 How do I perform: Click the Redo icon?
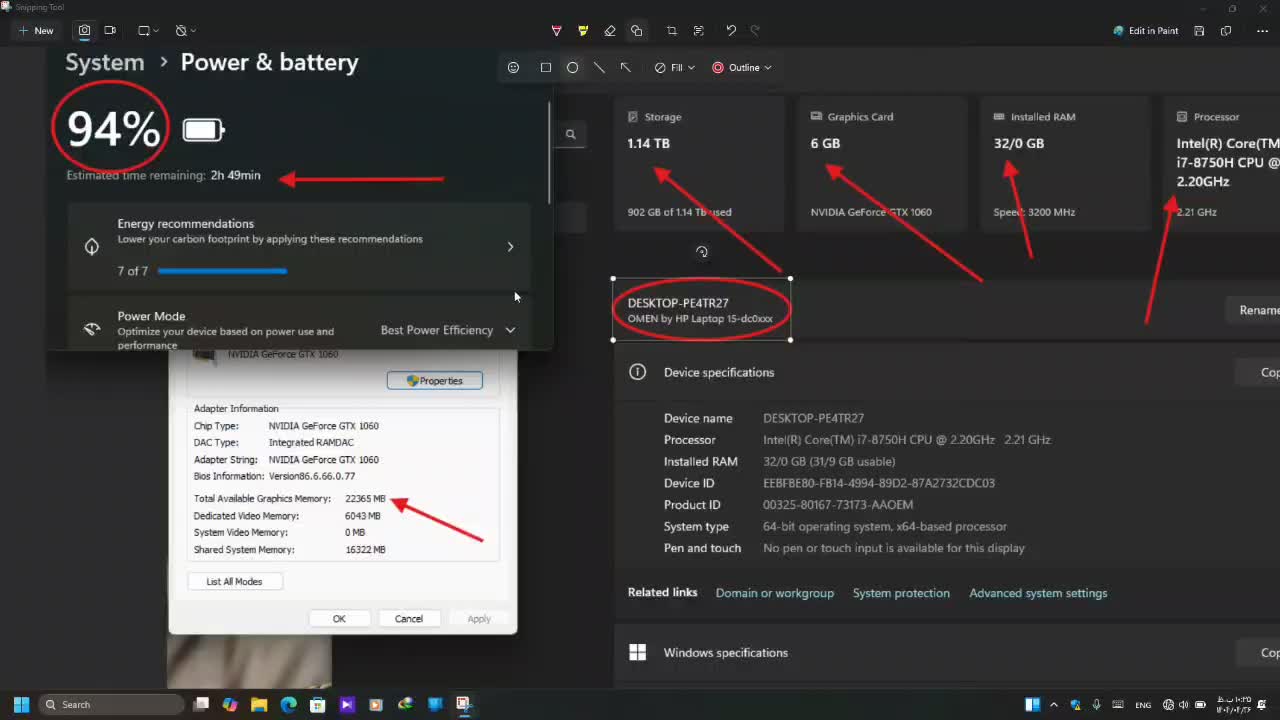[x=755, y=31]
